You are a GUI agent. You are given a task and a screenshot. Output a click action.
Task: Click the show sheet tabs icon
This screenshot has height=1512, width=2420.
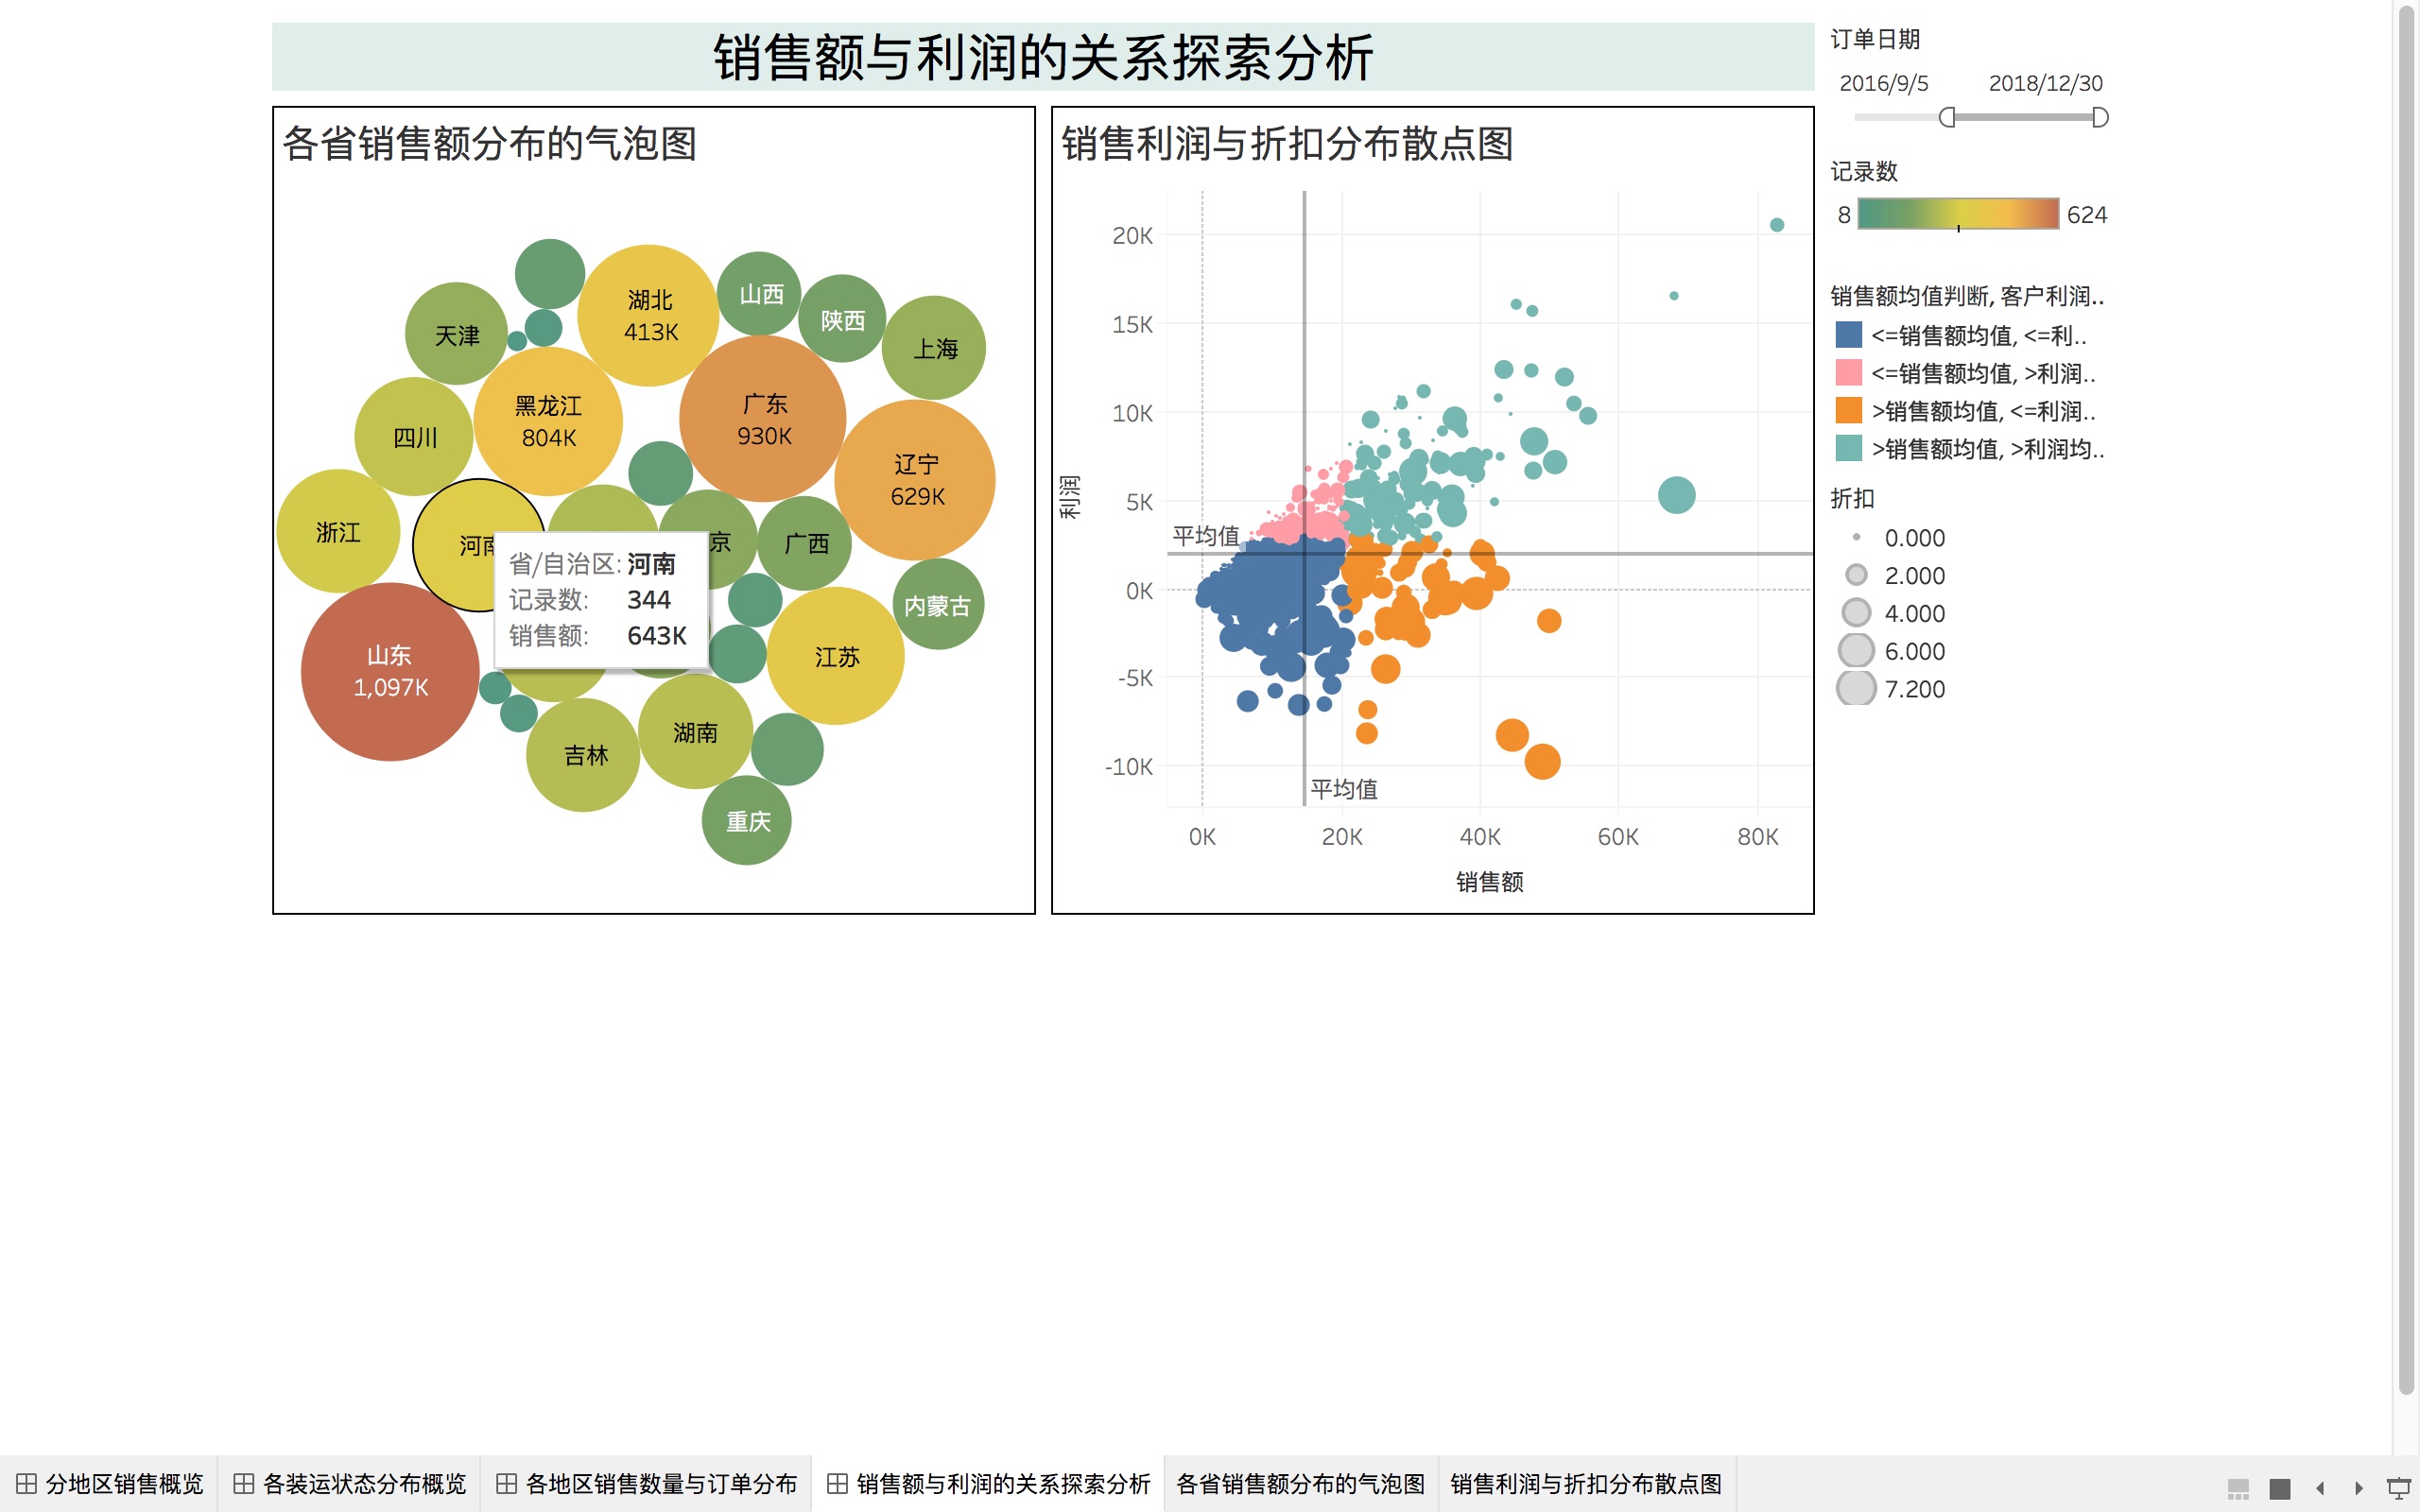2280,1488
